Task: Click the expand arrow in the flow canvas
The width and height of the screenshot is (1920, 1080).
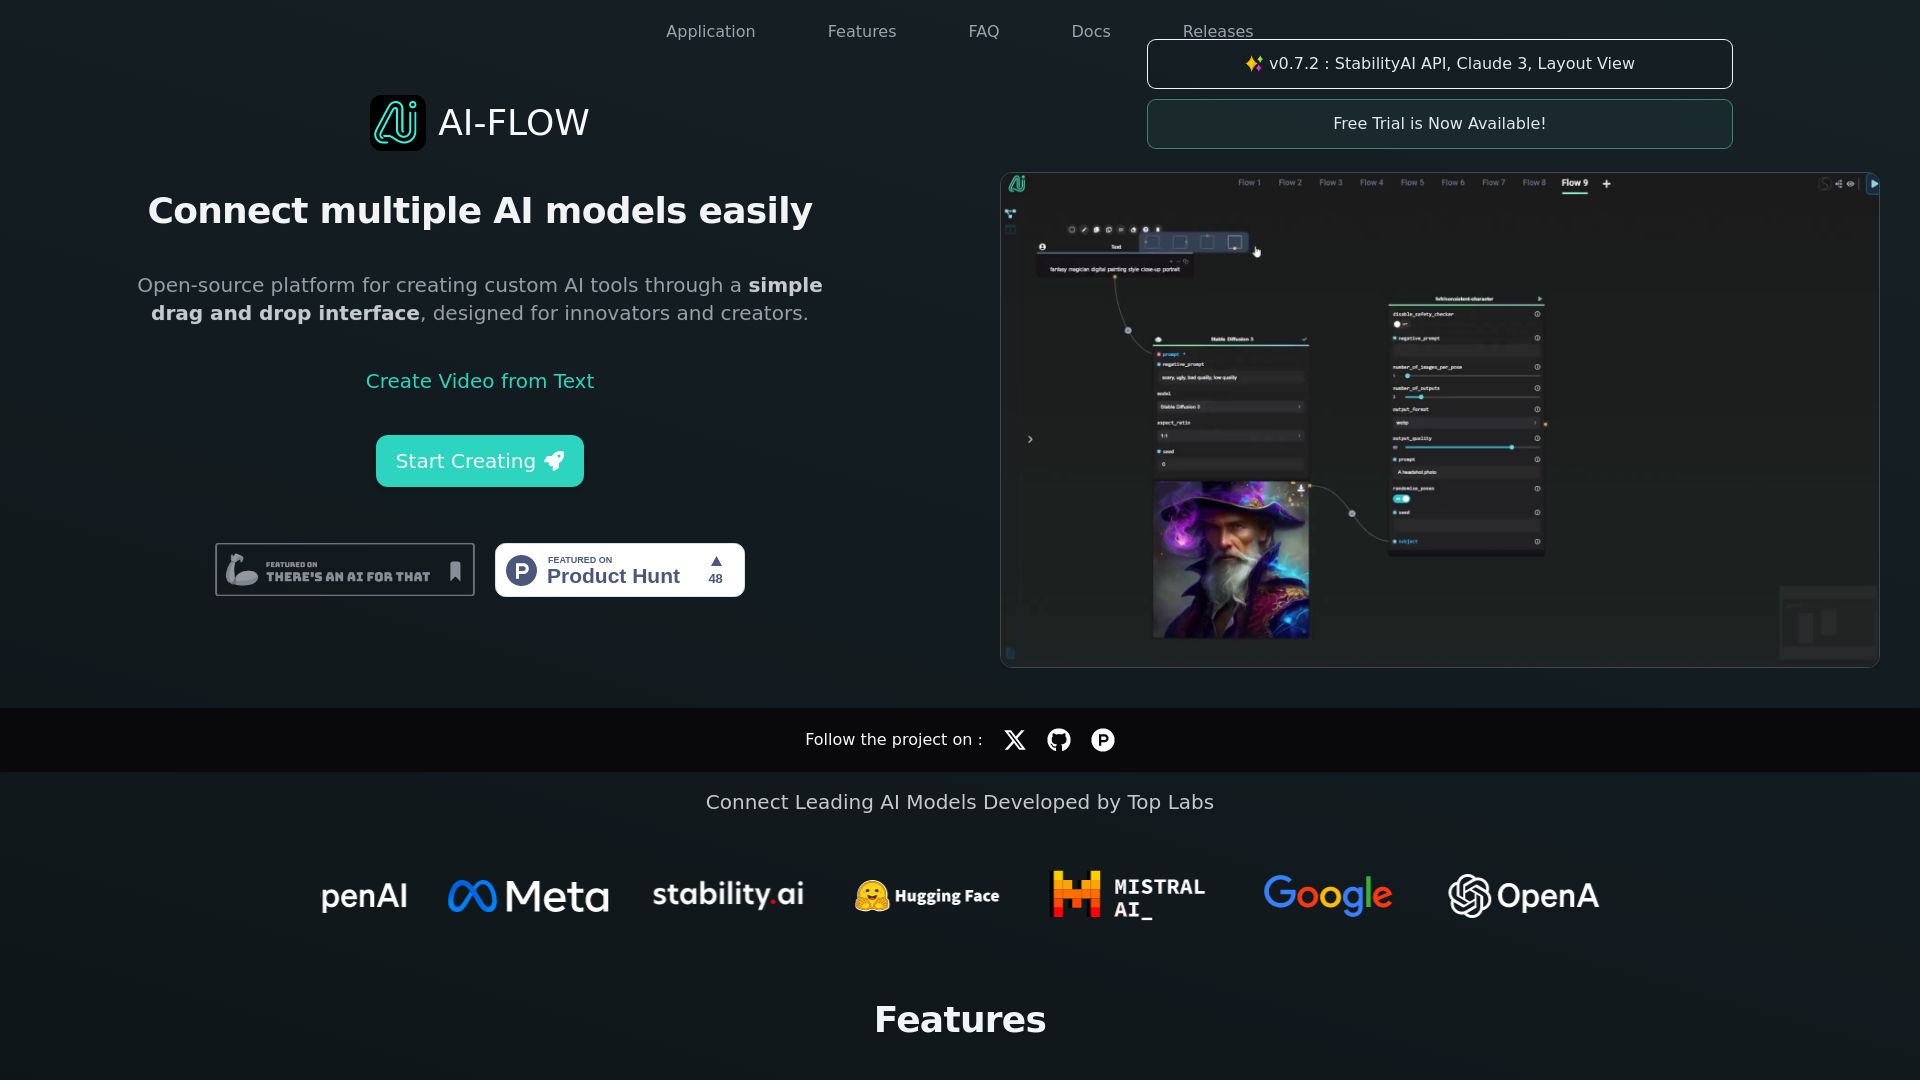Action: [1029, 439]
